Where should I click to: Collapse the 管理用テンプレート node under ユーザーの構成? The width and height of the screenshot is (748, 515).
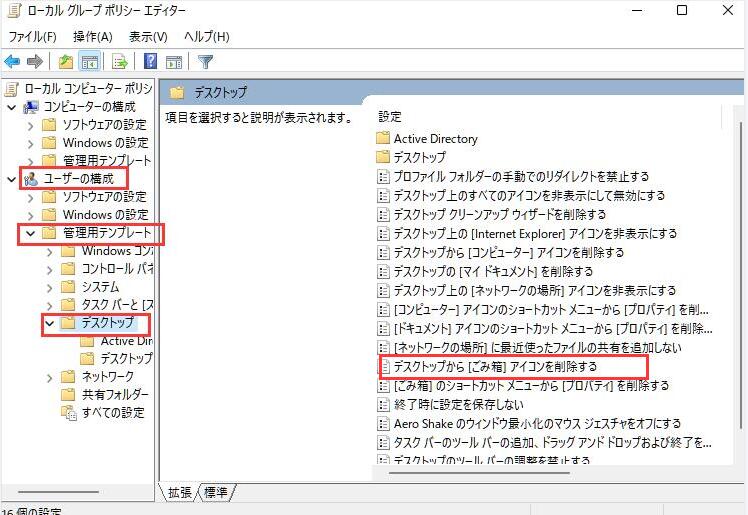point(30,233)
